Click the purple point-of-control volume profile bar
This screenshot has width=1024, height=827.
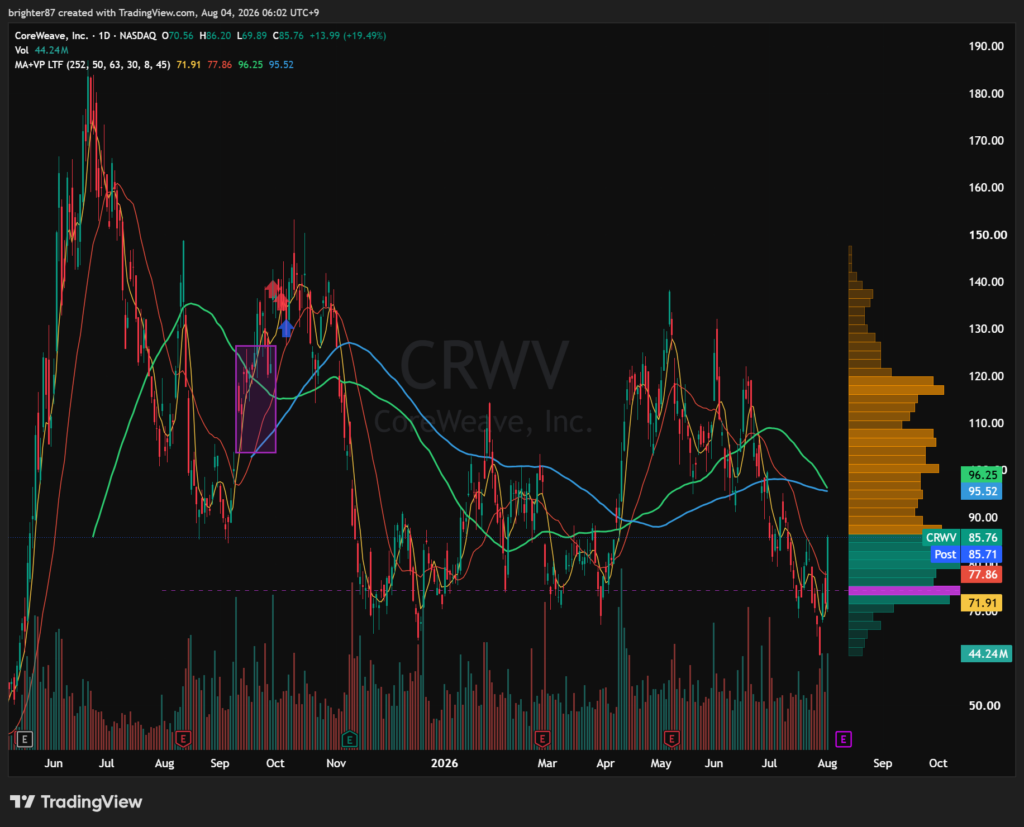[x=904, y=591]
